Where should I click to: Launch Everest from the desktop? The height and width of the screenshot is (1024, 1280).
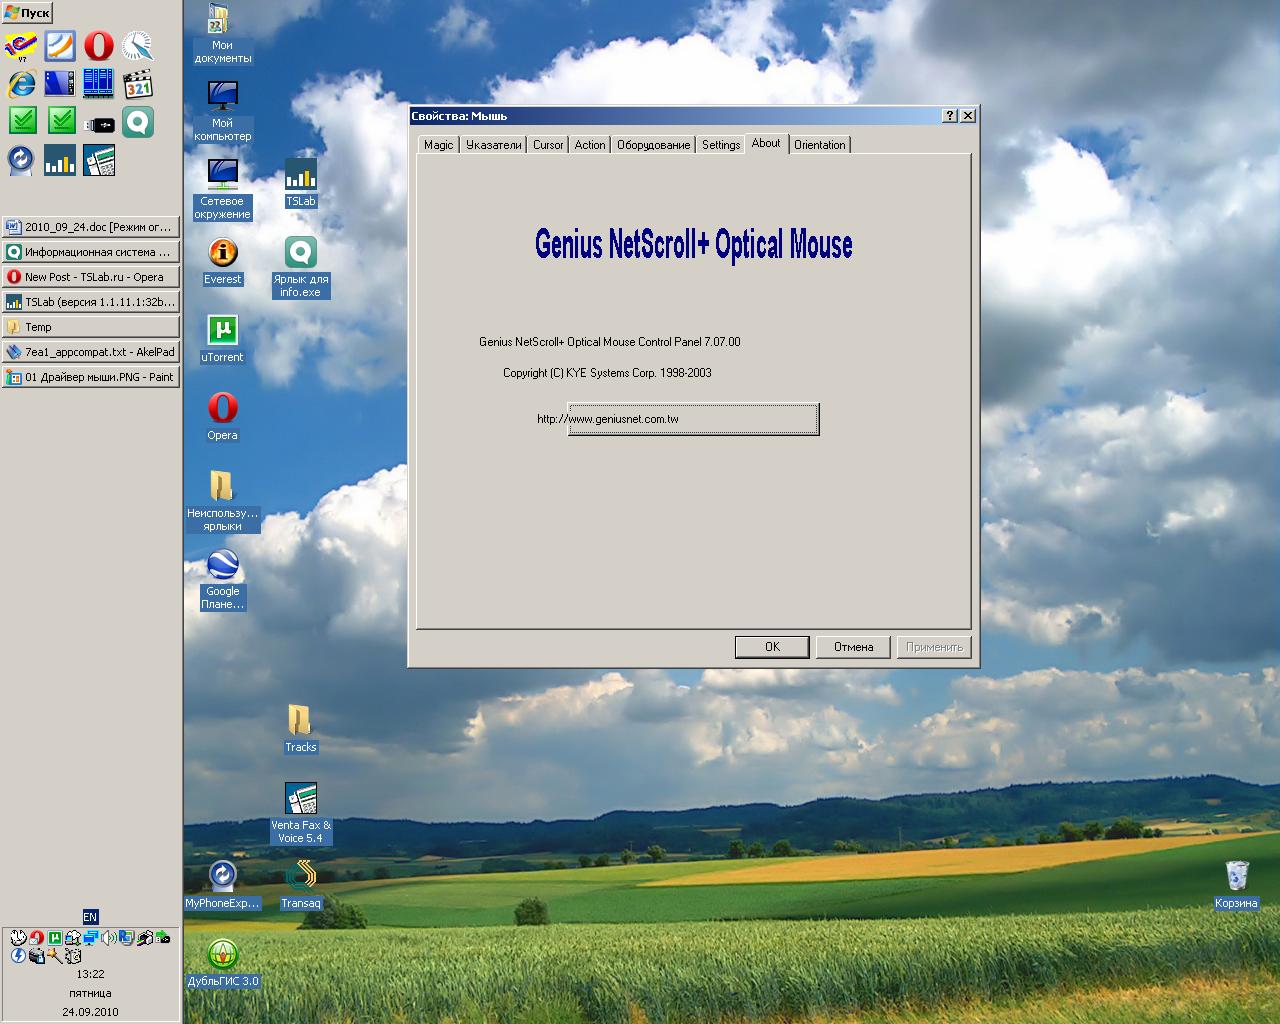222,253
